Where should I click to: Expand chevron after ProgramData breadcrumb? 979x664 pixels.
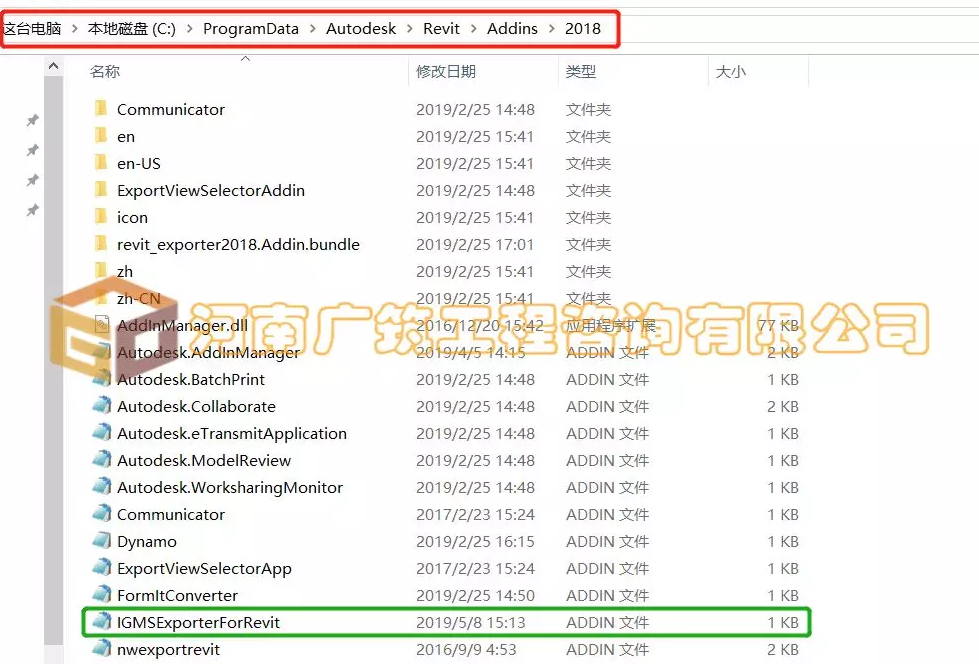tap(312, 29)
